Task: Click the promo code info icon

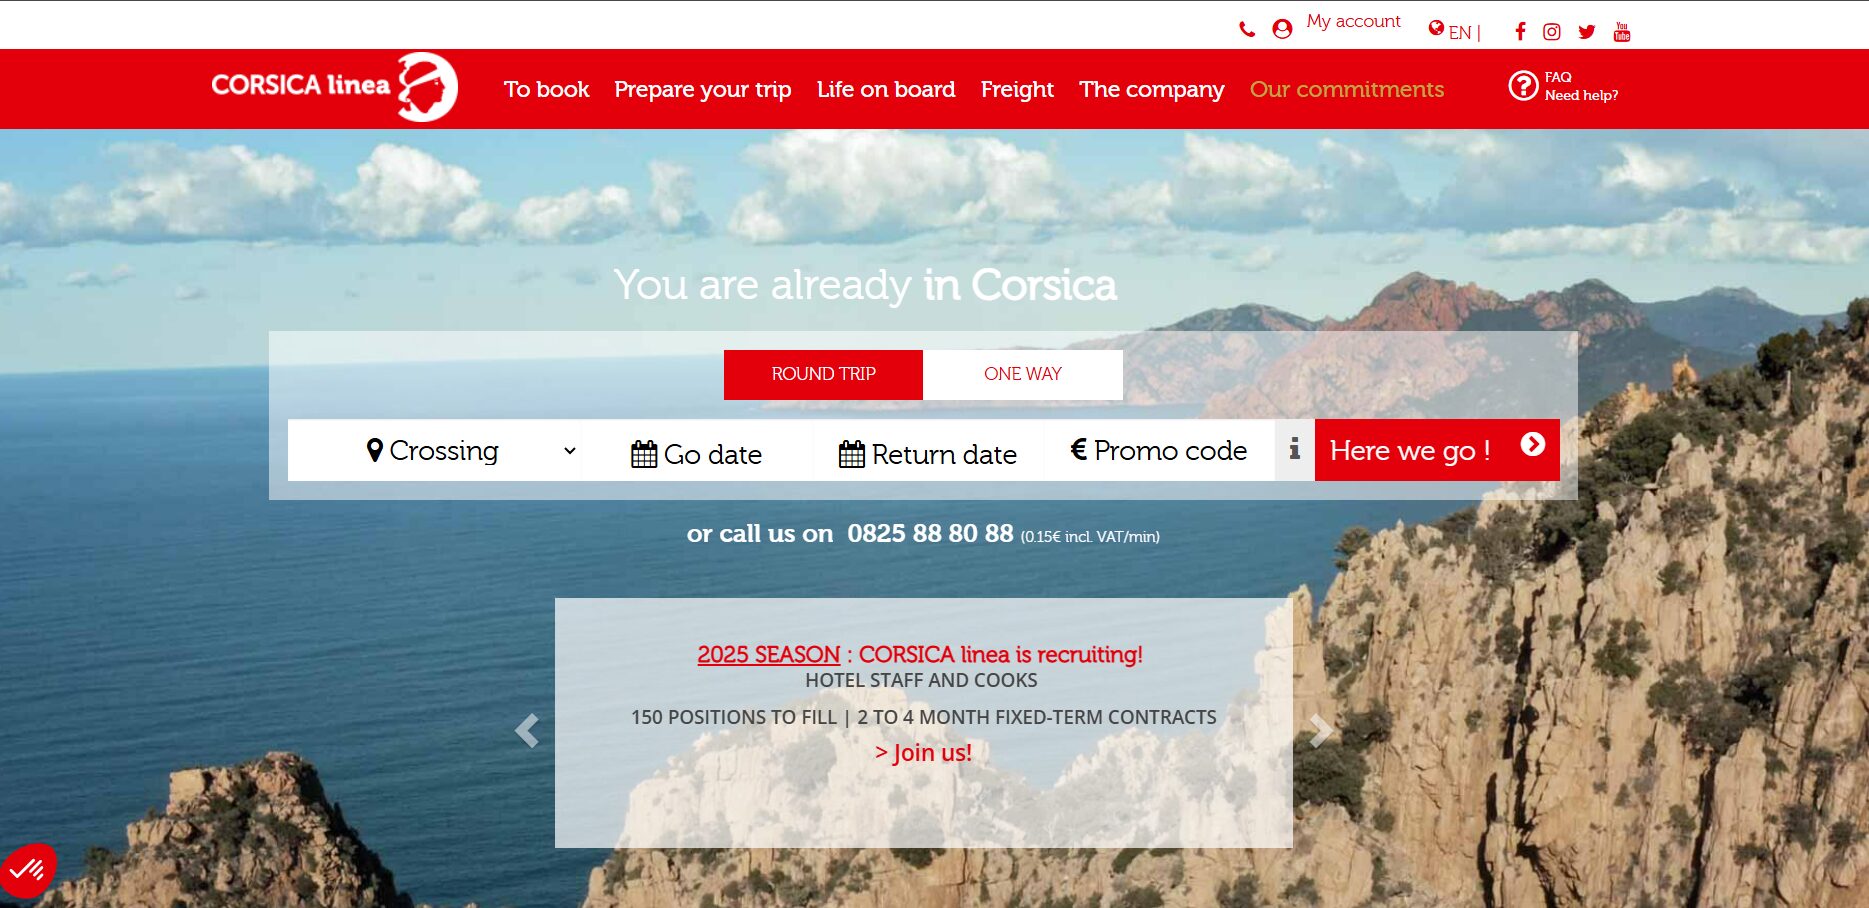Action: [1294, 450]
